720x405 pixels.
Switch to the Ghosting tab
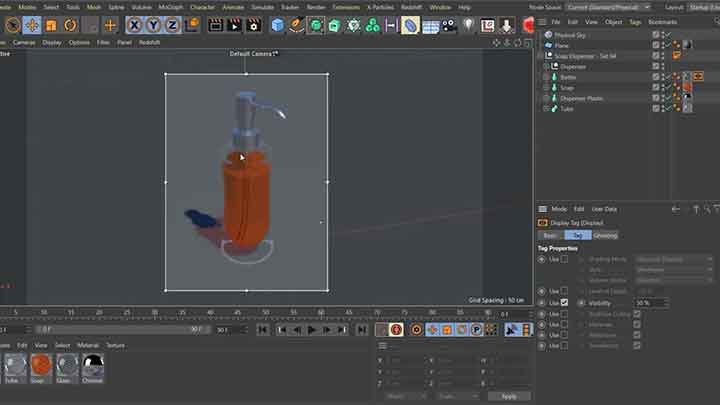click(x=605, y=236)
